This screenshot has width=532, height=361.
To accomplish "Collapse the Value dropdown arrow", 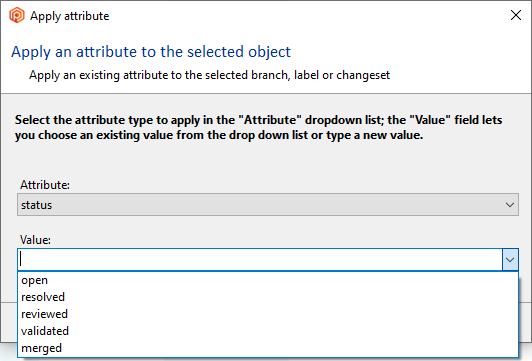I will pyautogui.click(x=510, y=260).
